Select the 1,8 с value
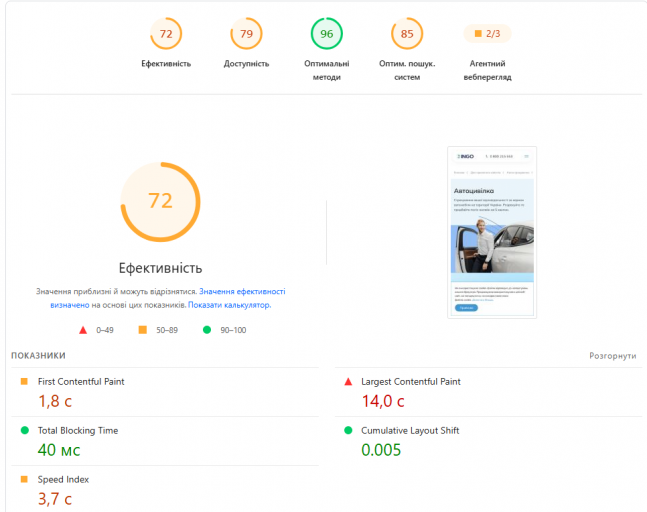This screenshot has width=647, height=512. coord(55,401)
